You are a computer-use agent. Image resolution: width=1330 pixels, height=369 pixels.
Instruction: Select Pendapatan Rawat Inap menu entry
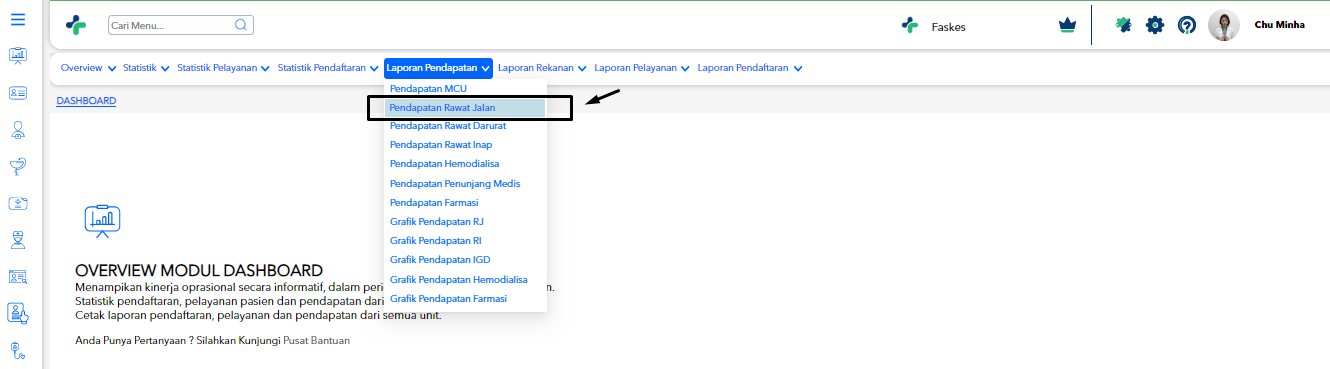(x=466, y=145)
